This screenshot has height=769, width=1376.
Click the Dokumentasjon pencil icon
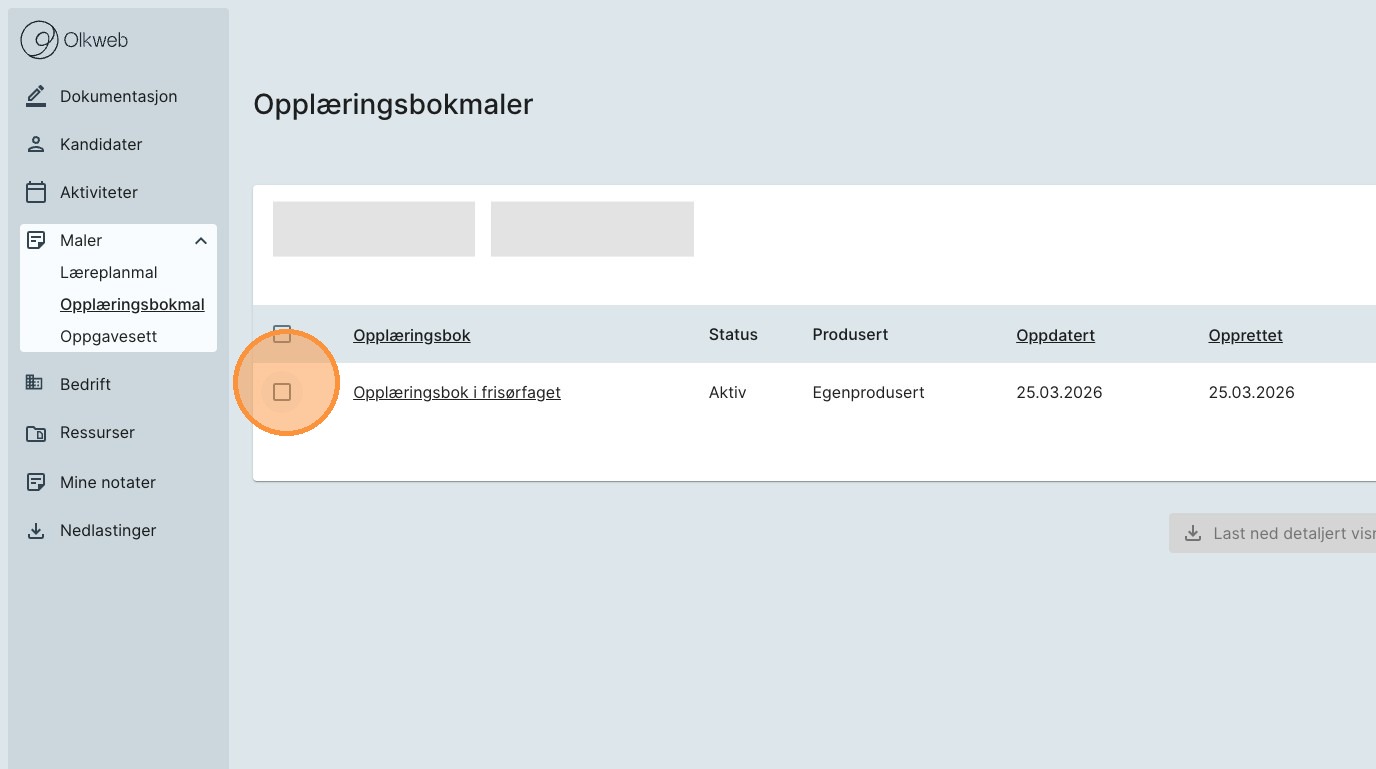pos(36,96)
